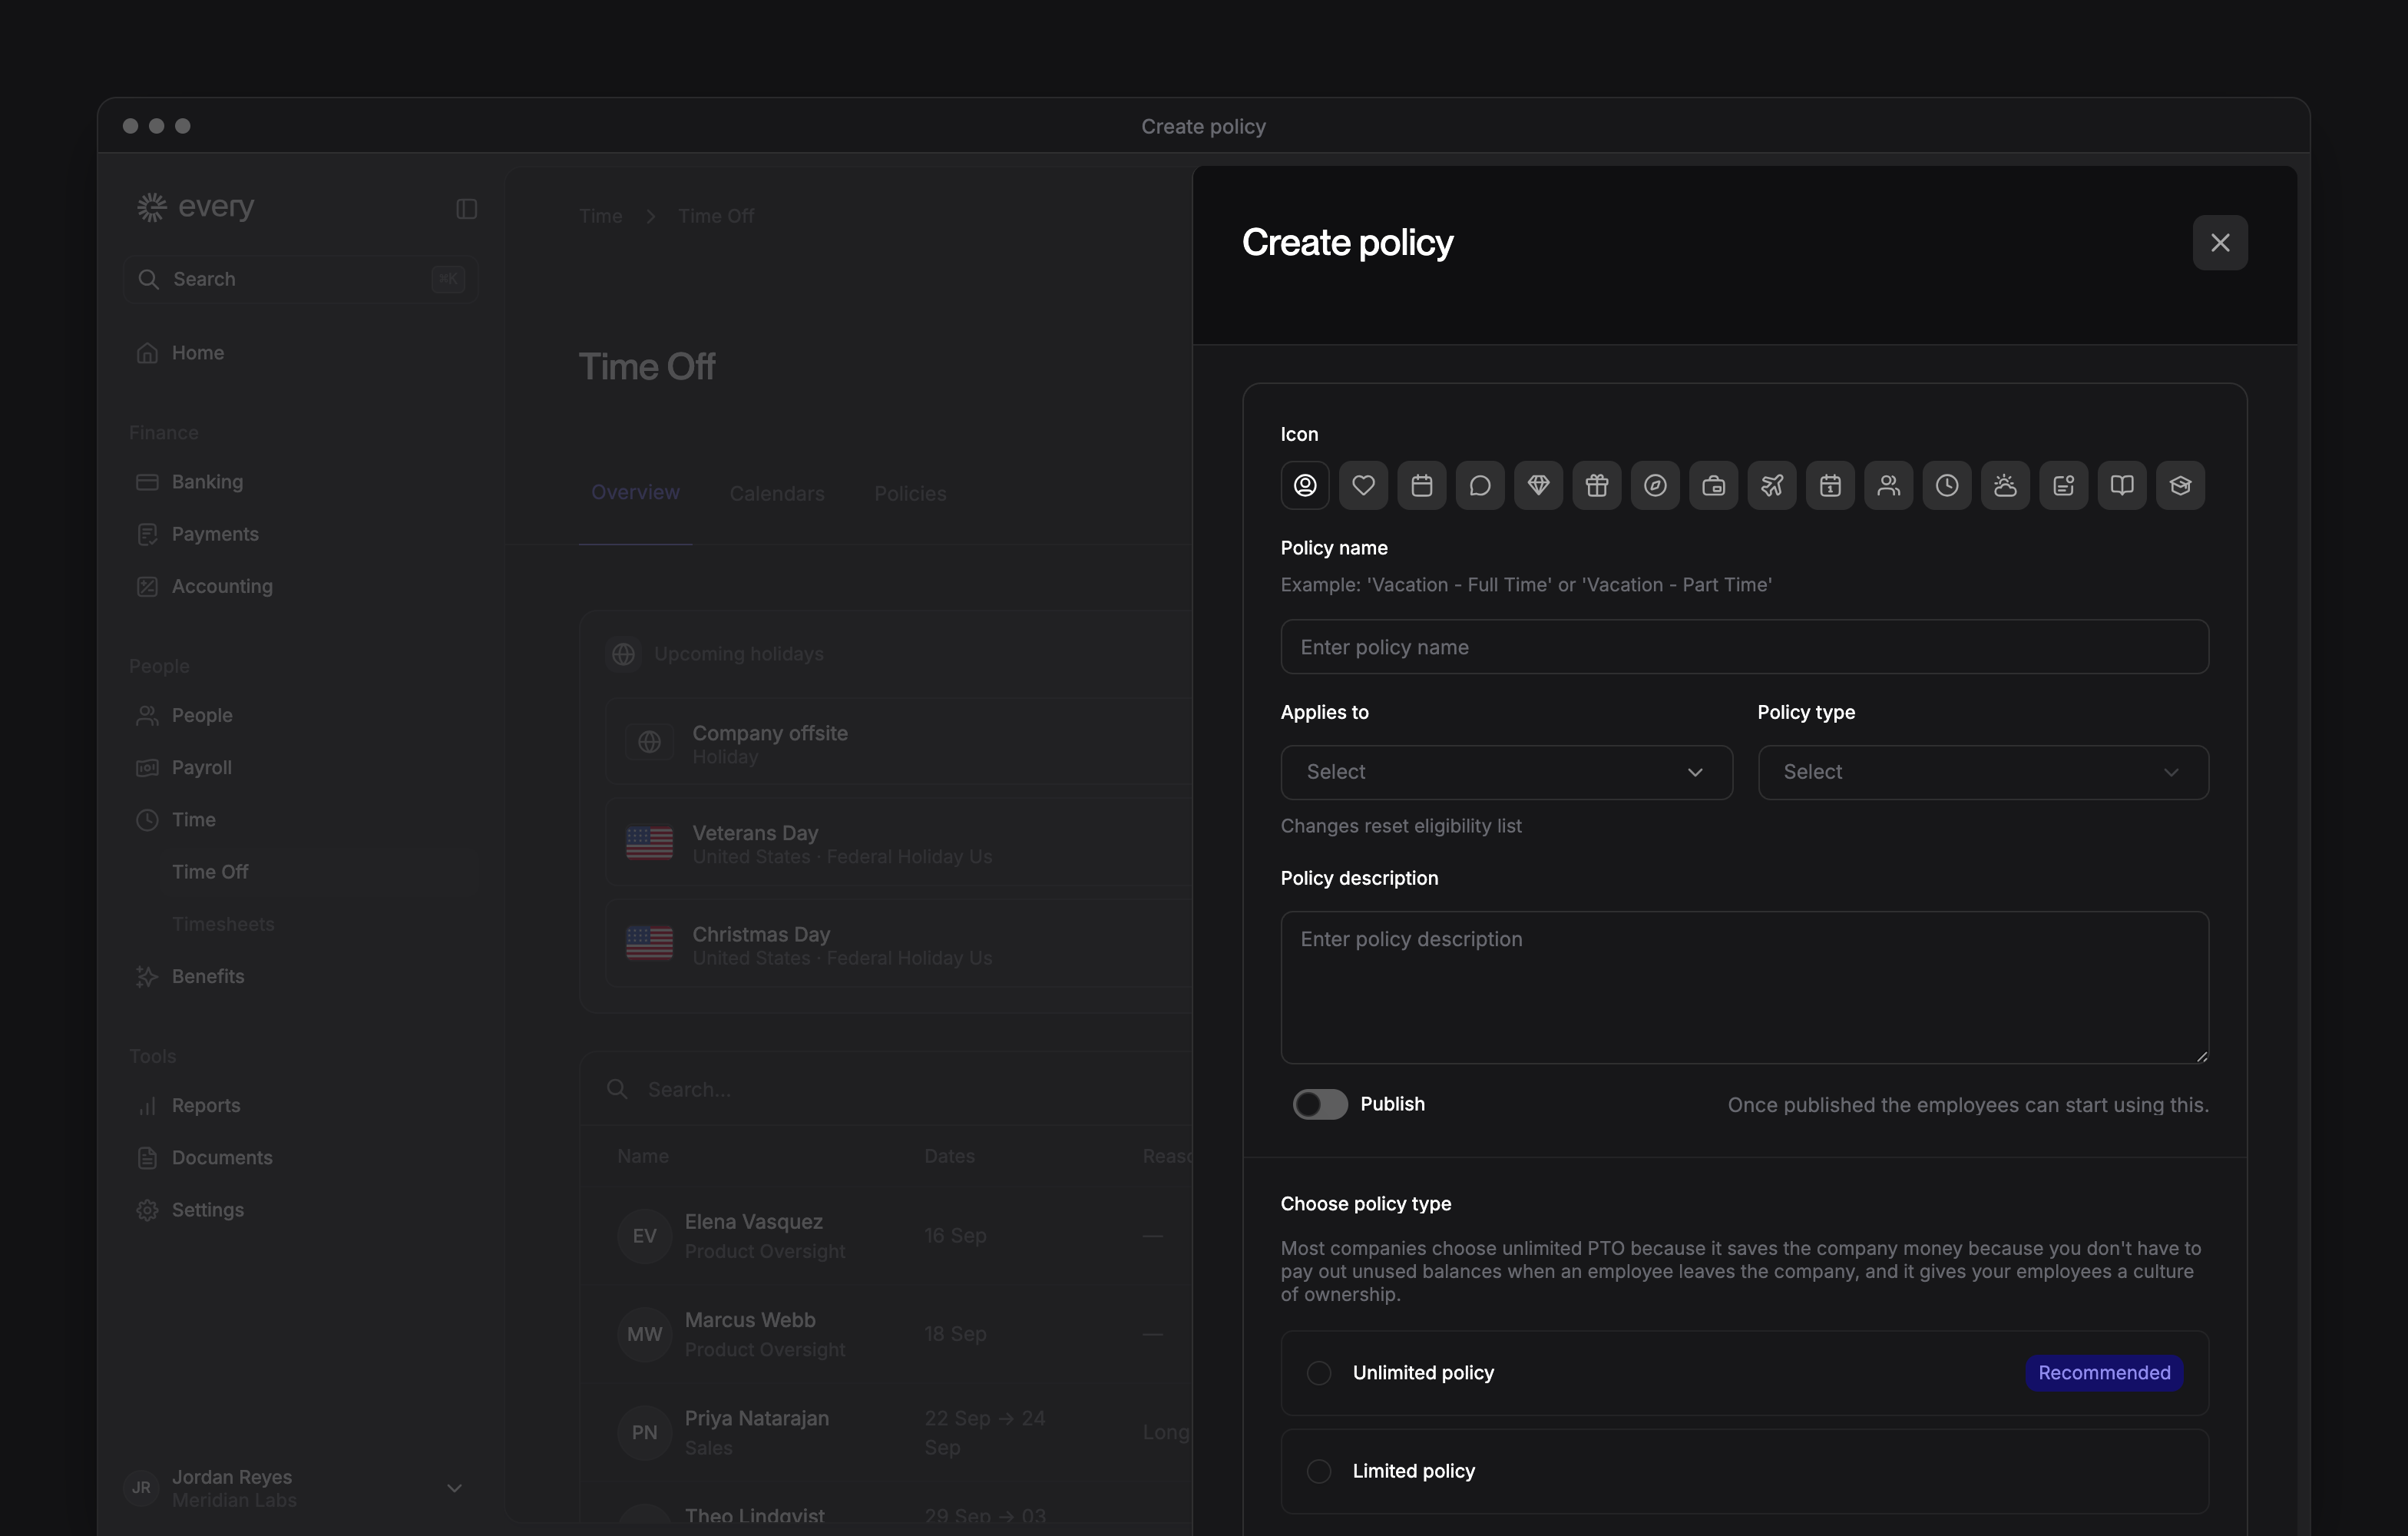This screenshot has width=2408, height=1536.
Task: Close the Create policy panel
Action: click(x=2220, y=242)
